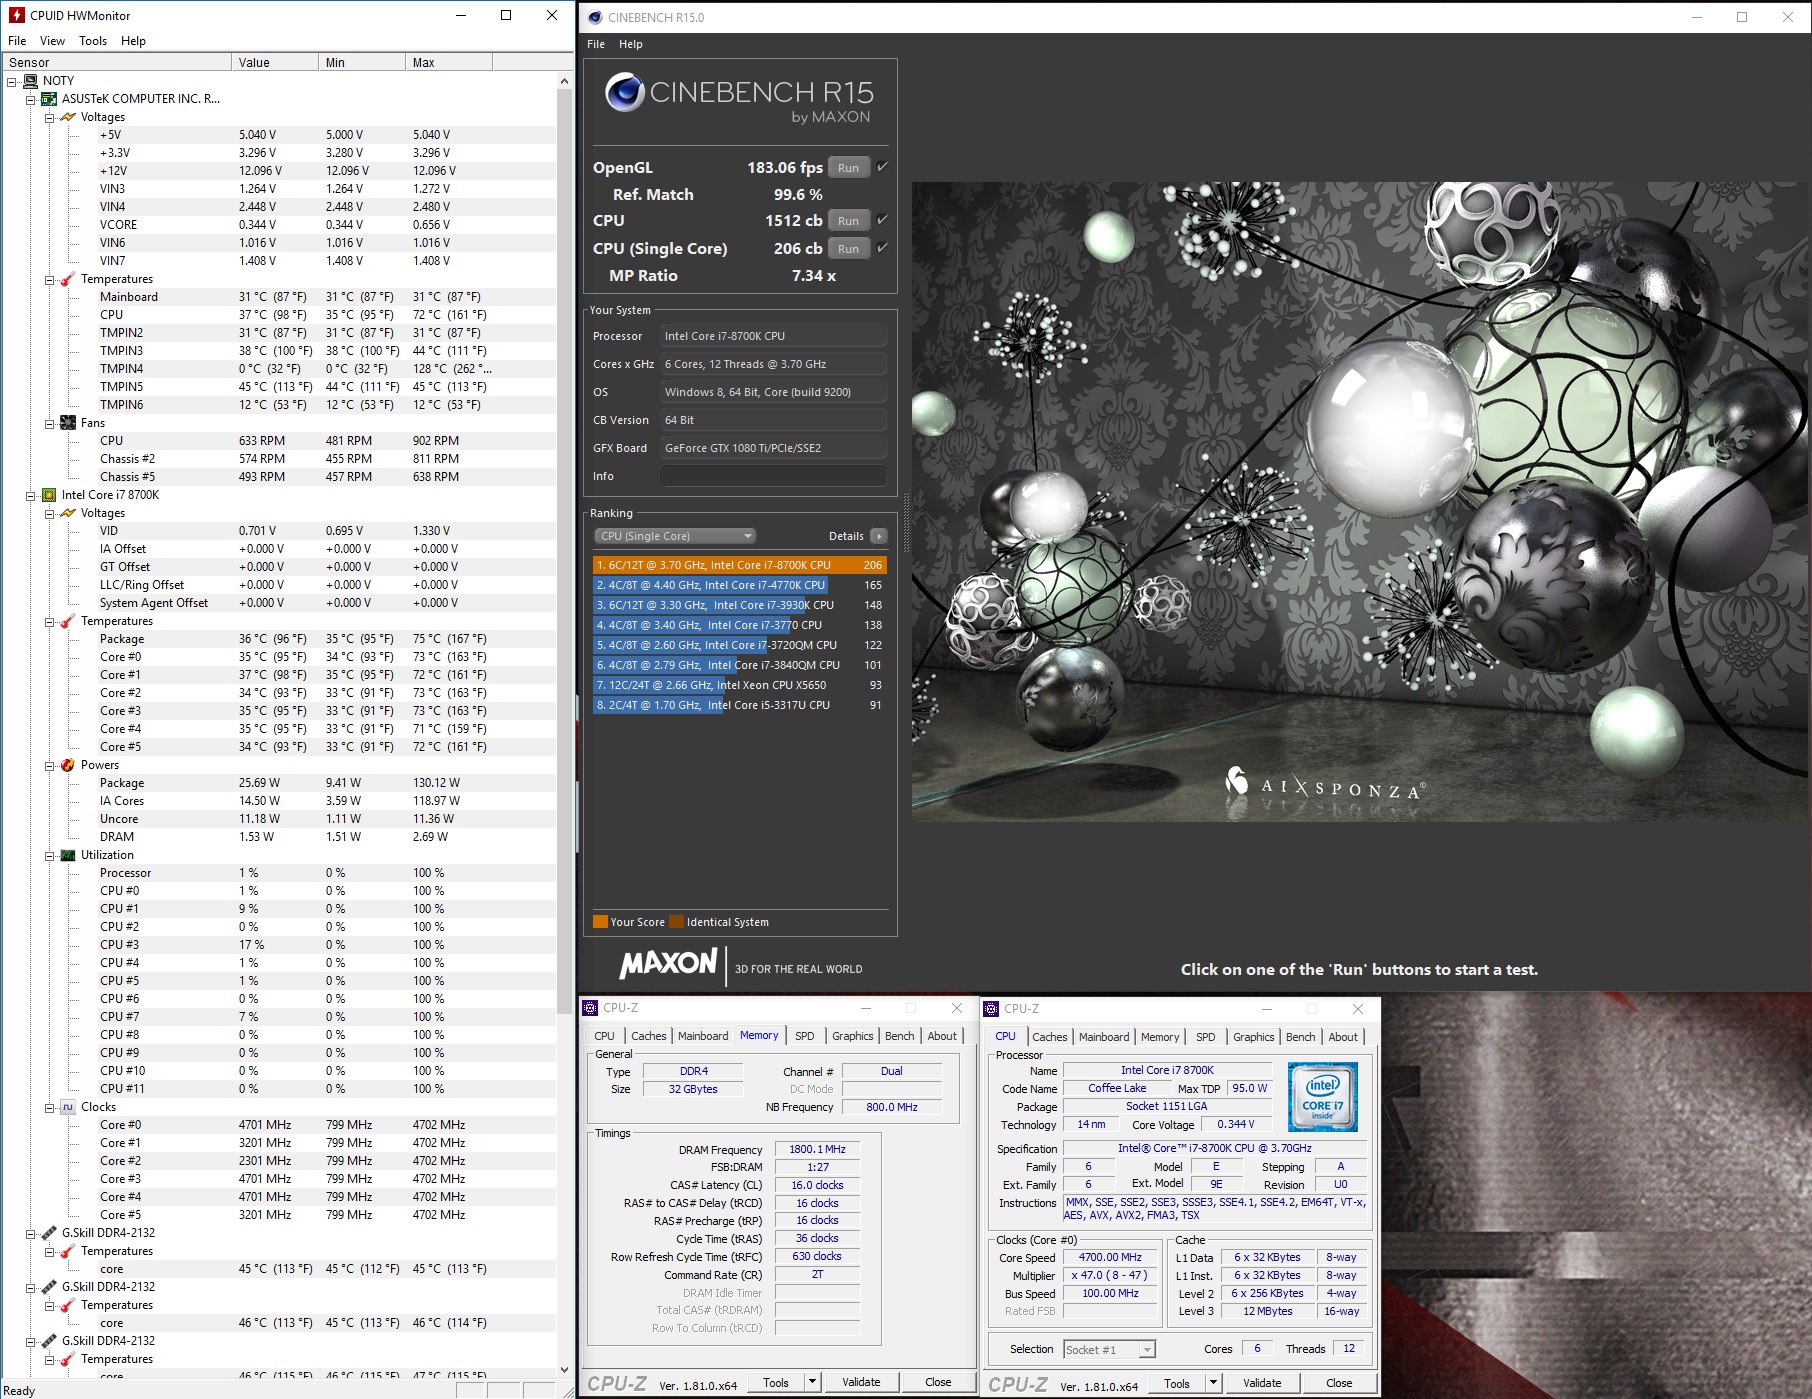The height and width of the screenshot is (1399, 1812).
Task: Click the MAXON logo in Cinebench
Action: click(x=668, y=964)
